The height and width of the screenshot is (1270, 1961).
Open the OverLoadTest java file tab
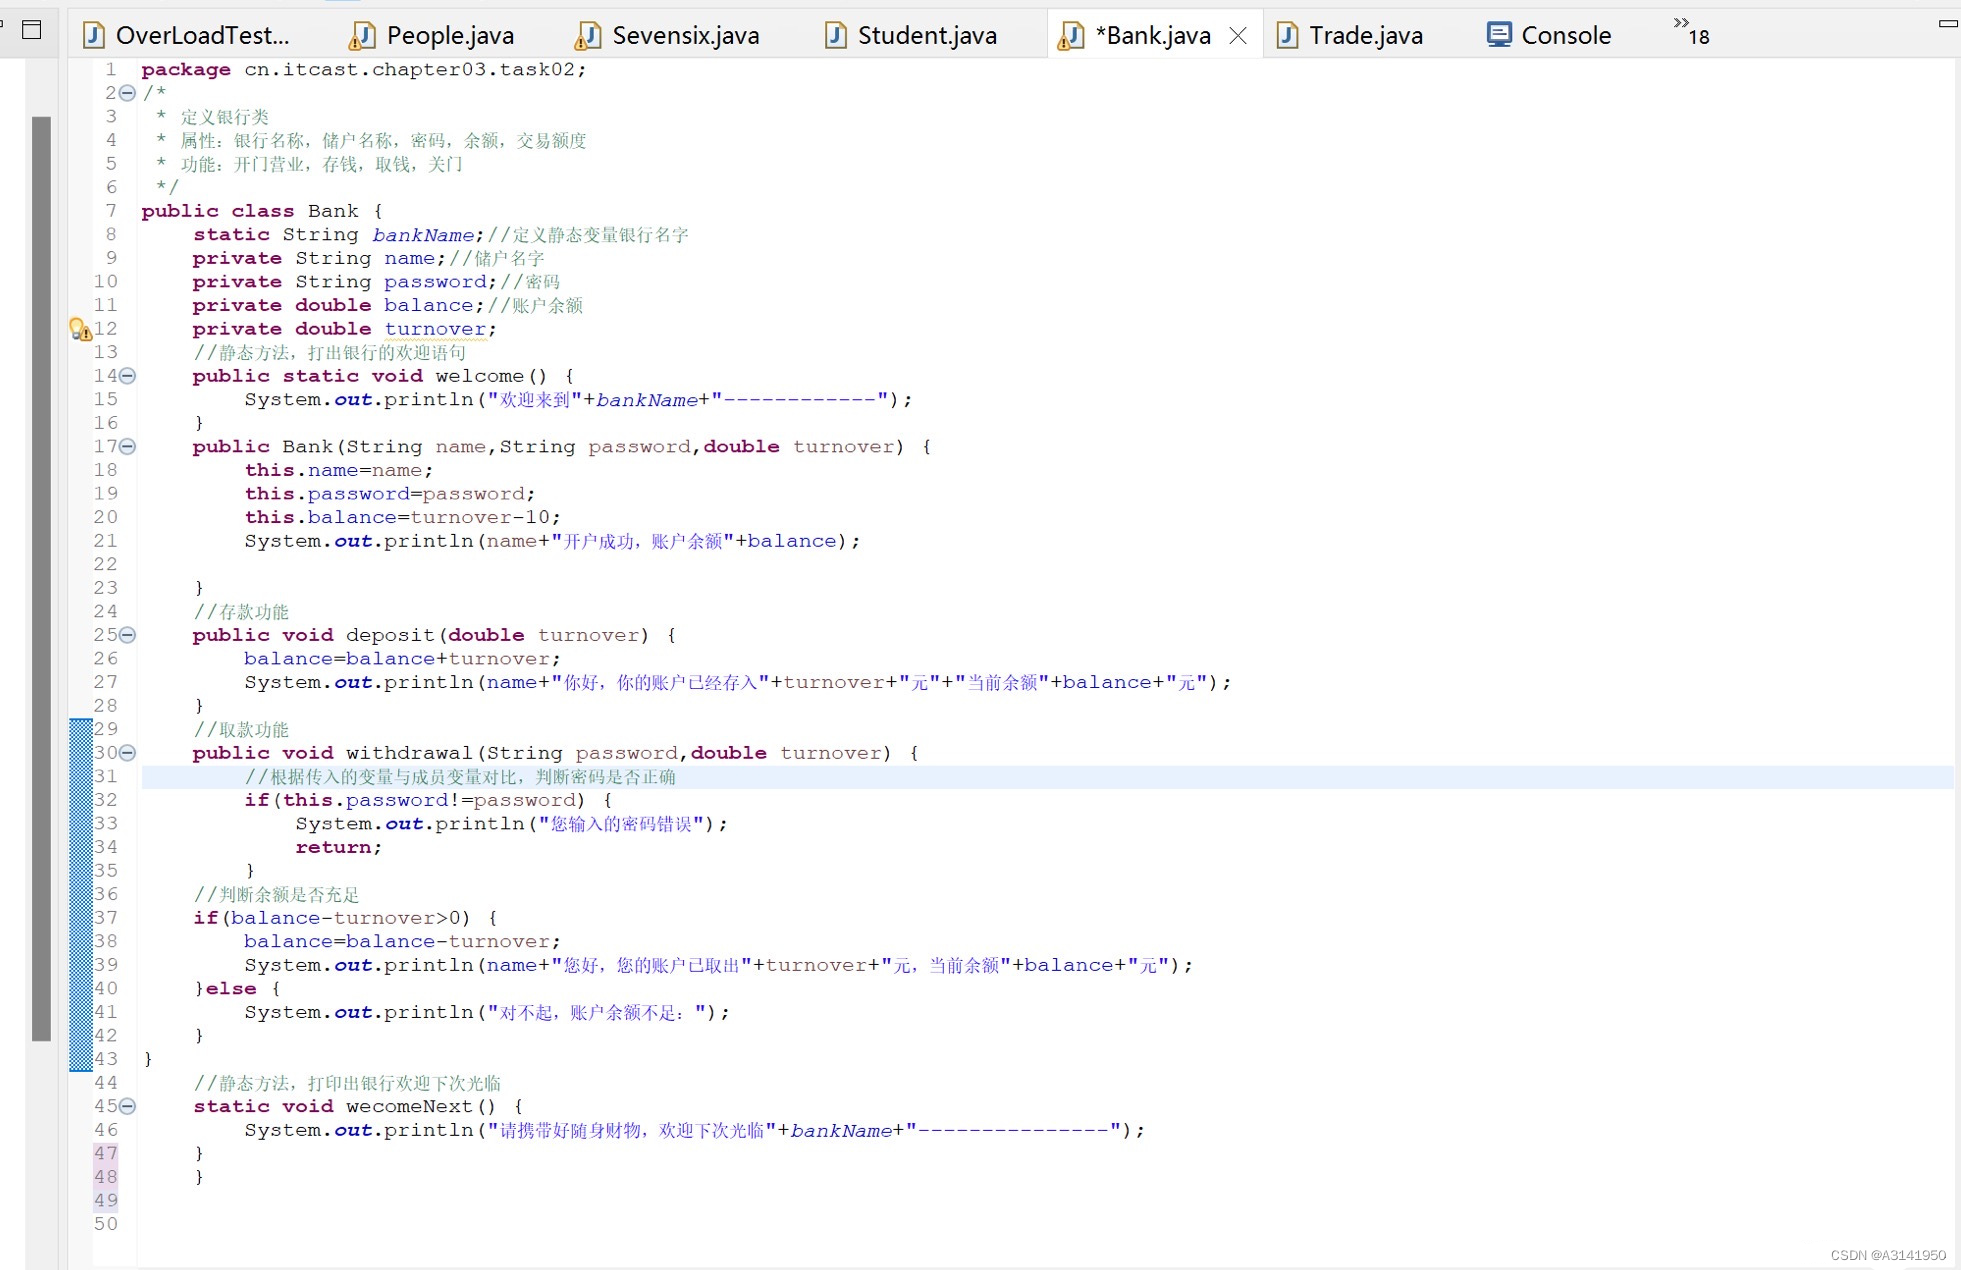click(x=201, y=36)
